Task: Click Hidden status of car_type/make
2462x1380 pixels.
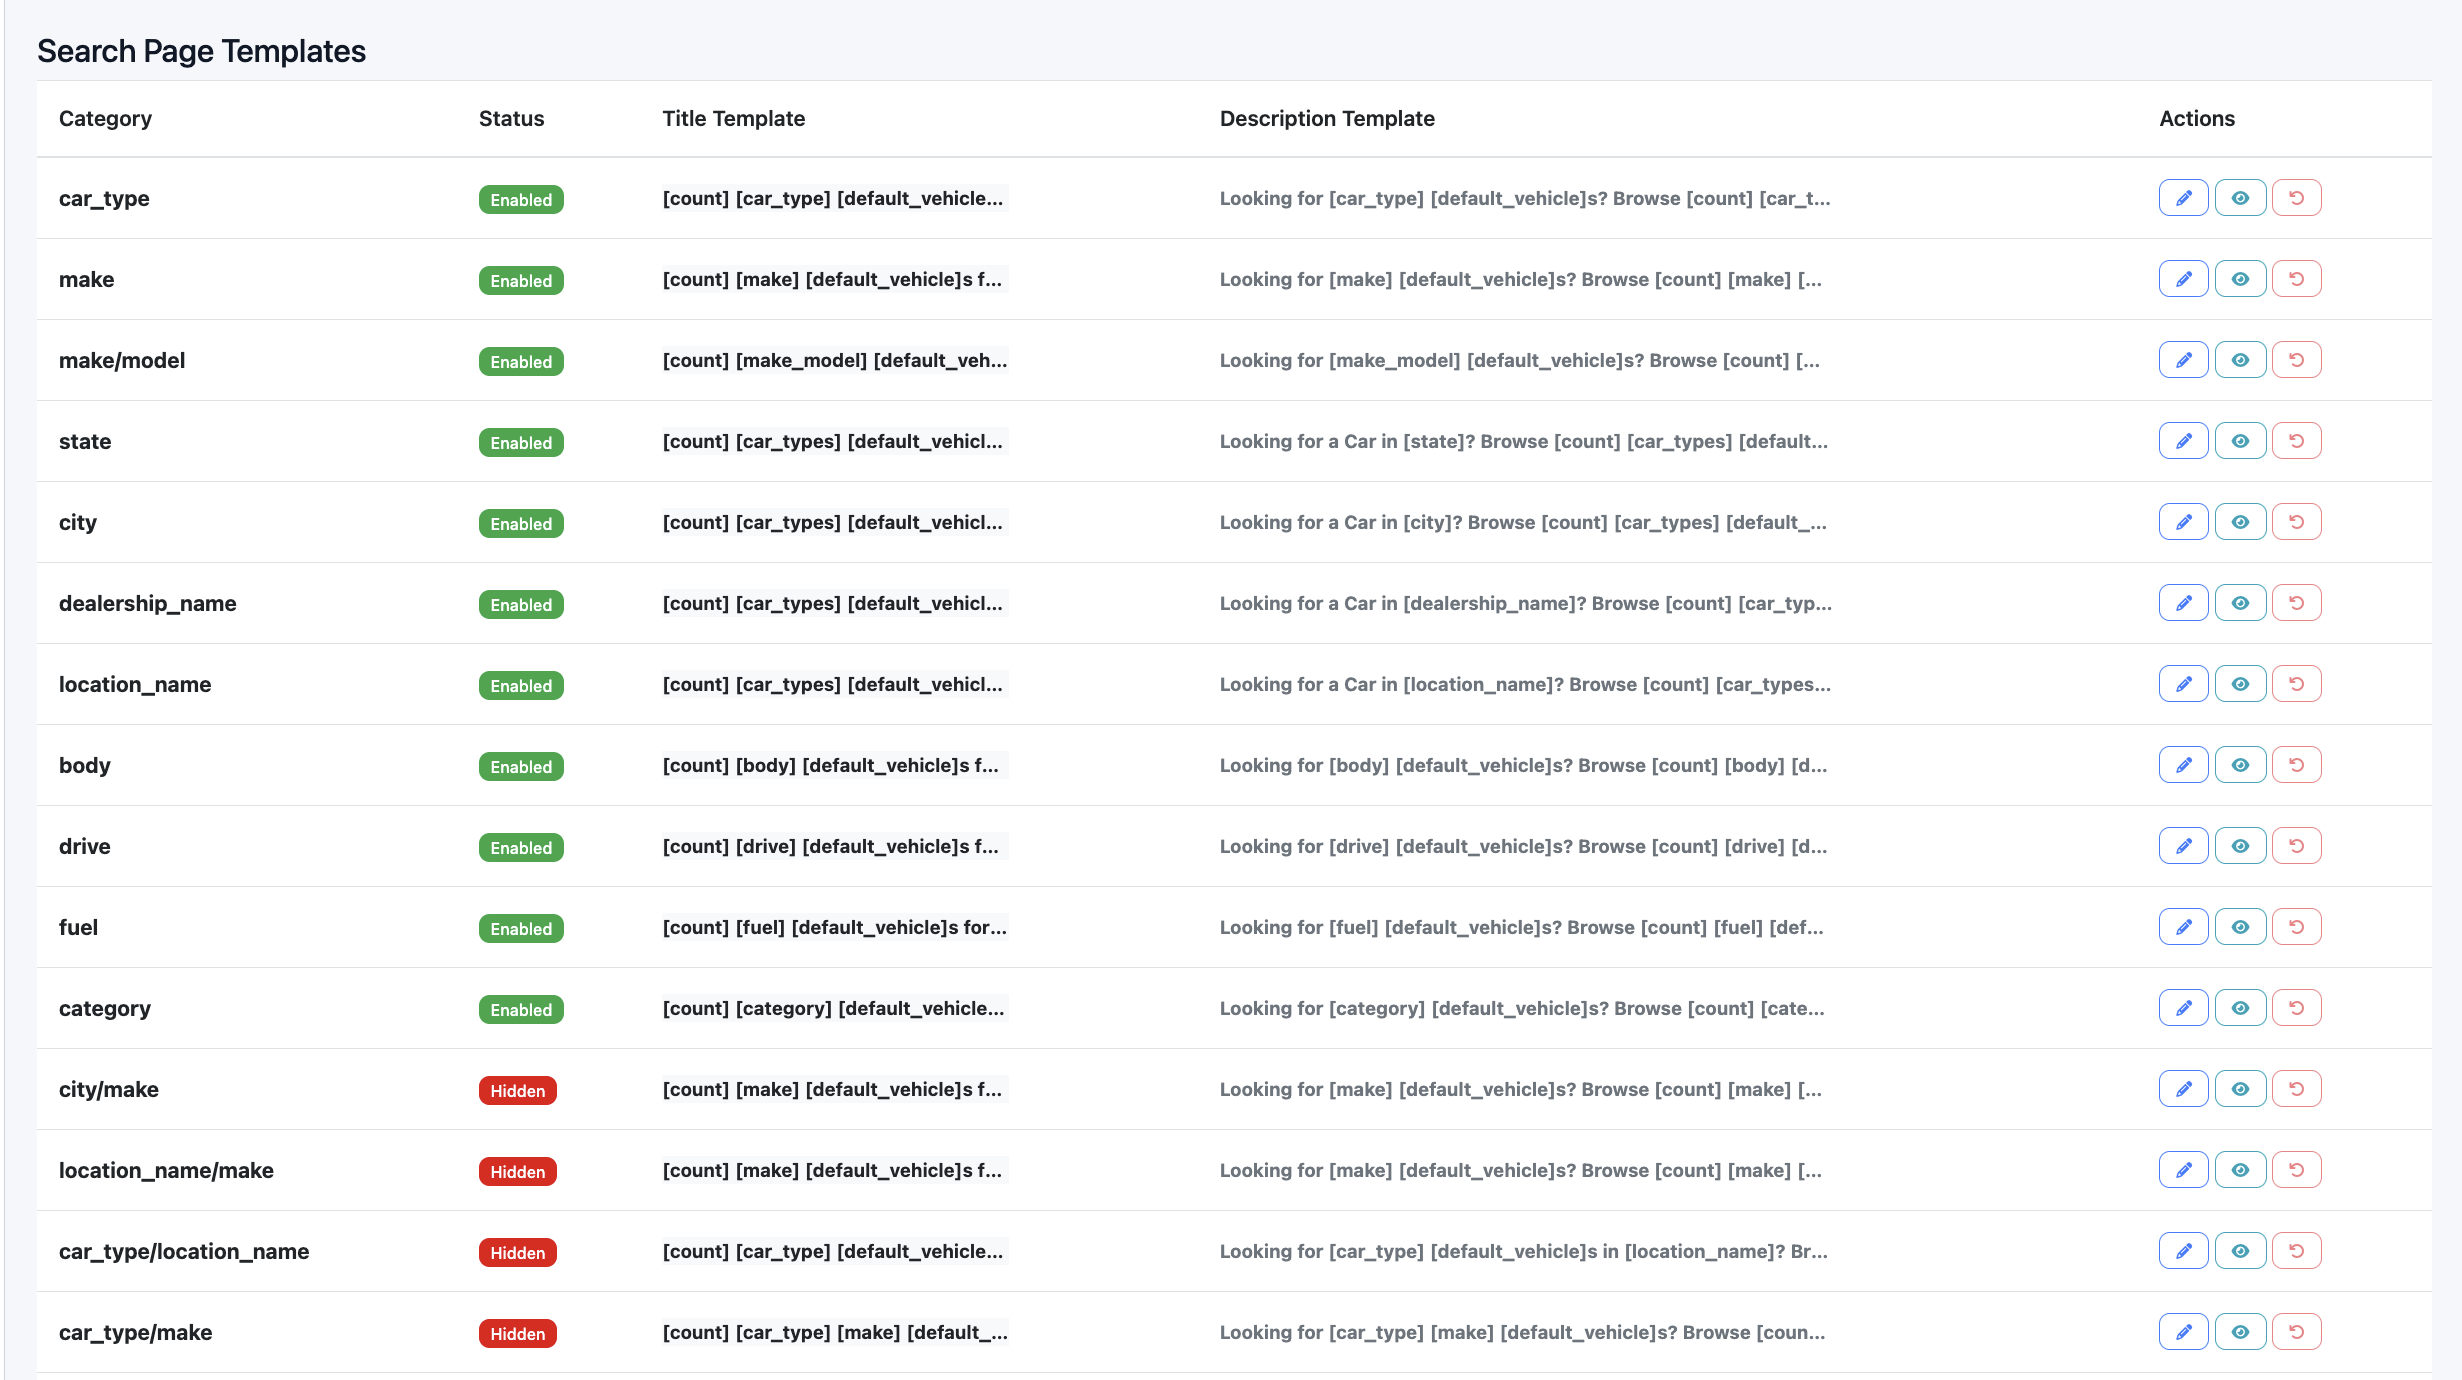Action: coord(517,1333)
